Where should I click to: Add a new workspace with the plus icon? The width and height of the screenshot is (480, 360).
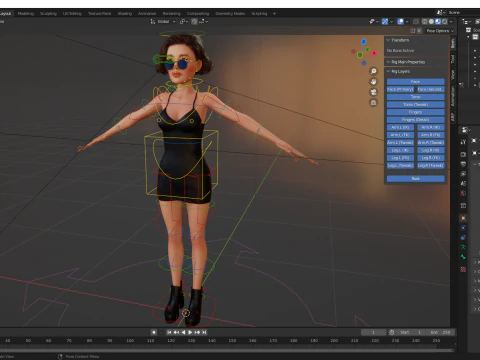click(274, 14)
